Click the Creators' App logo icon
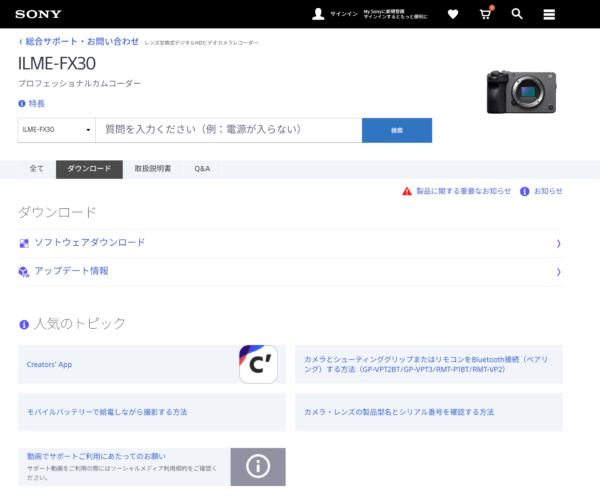 (258, 364)
